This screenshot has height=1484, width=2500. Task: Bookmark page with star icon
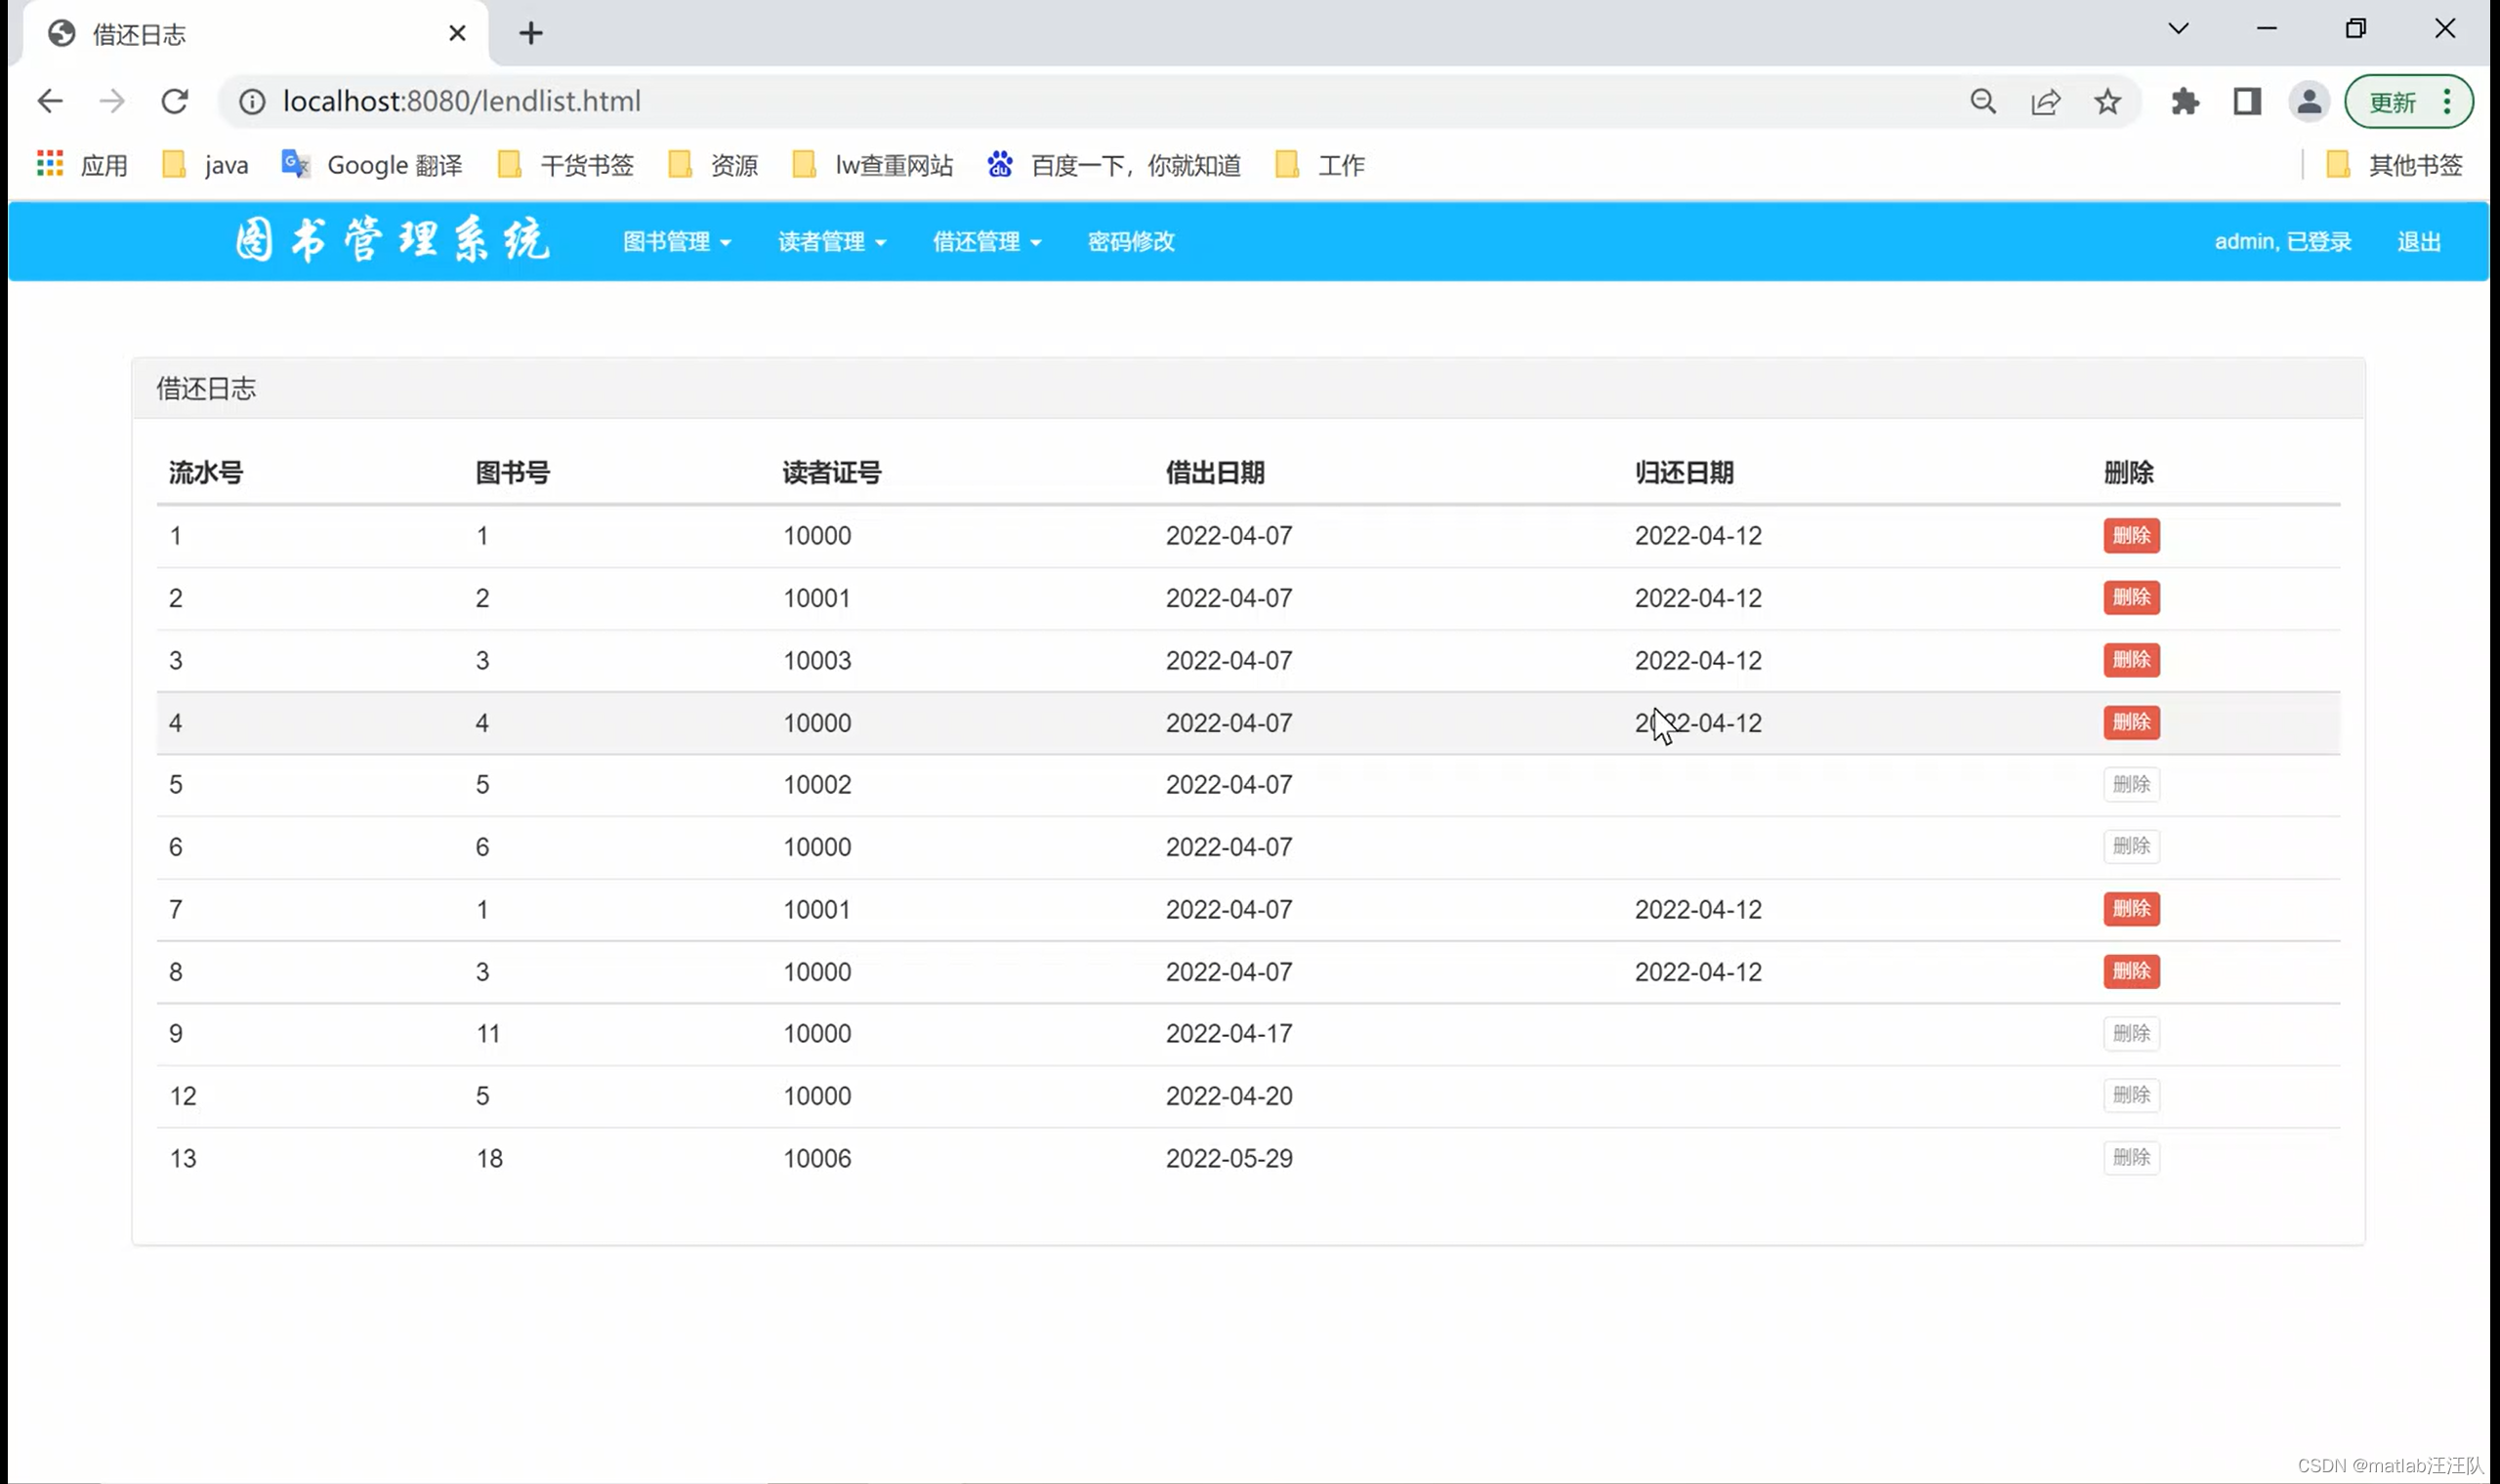2107,101
